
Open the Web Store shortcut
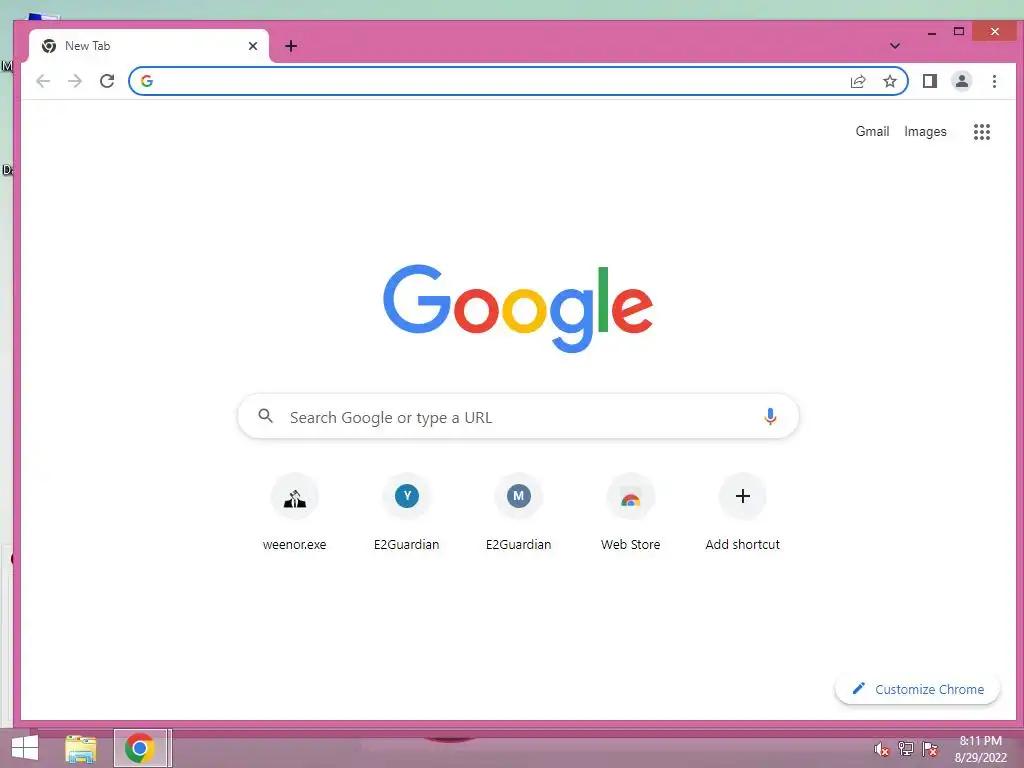tap(630, 513)
